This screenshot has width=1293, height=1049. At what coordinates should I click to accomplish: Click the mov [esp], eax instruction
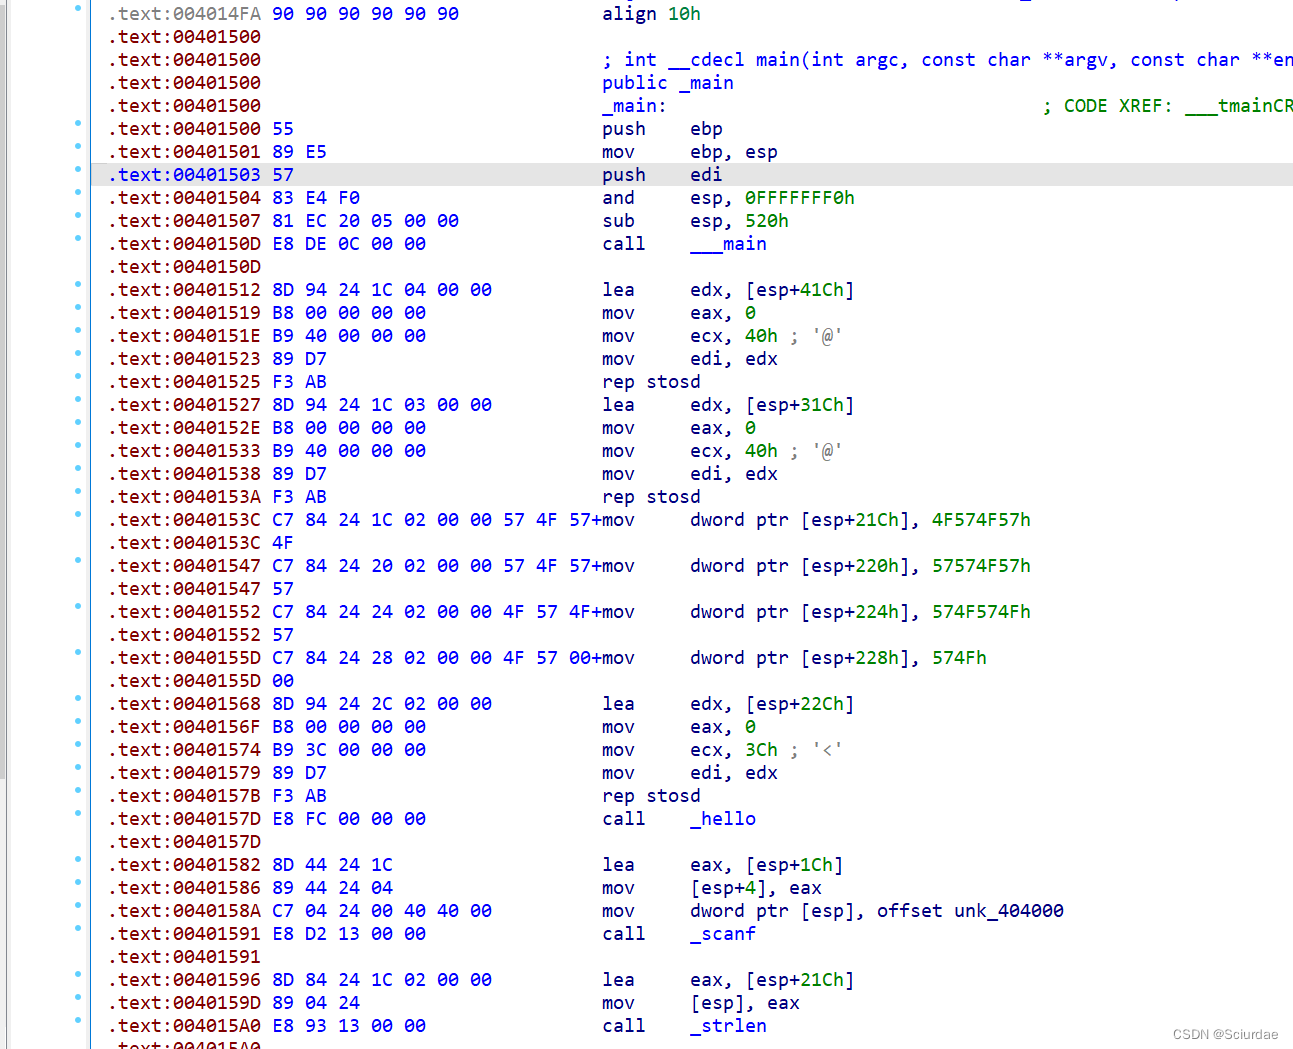point(701,1003)
